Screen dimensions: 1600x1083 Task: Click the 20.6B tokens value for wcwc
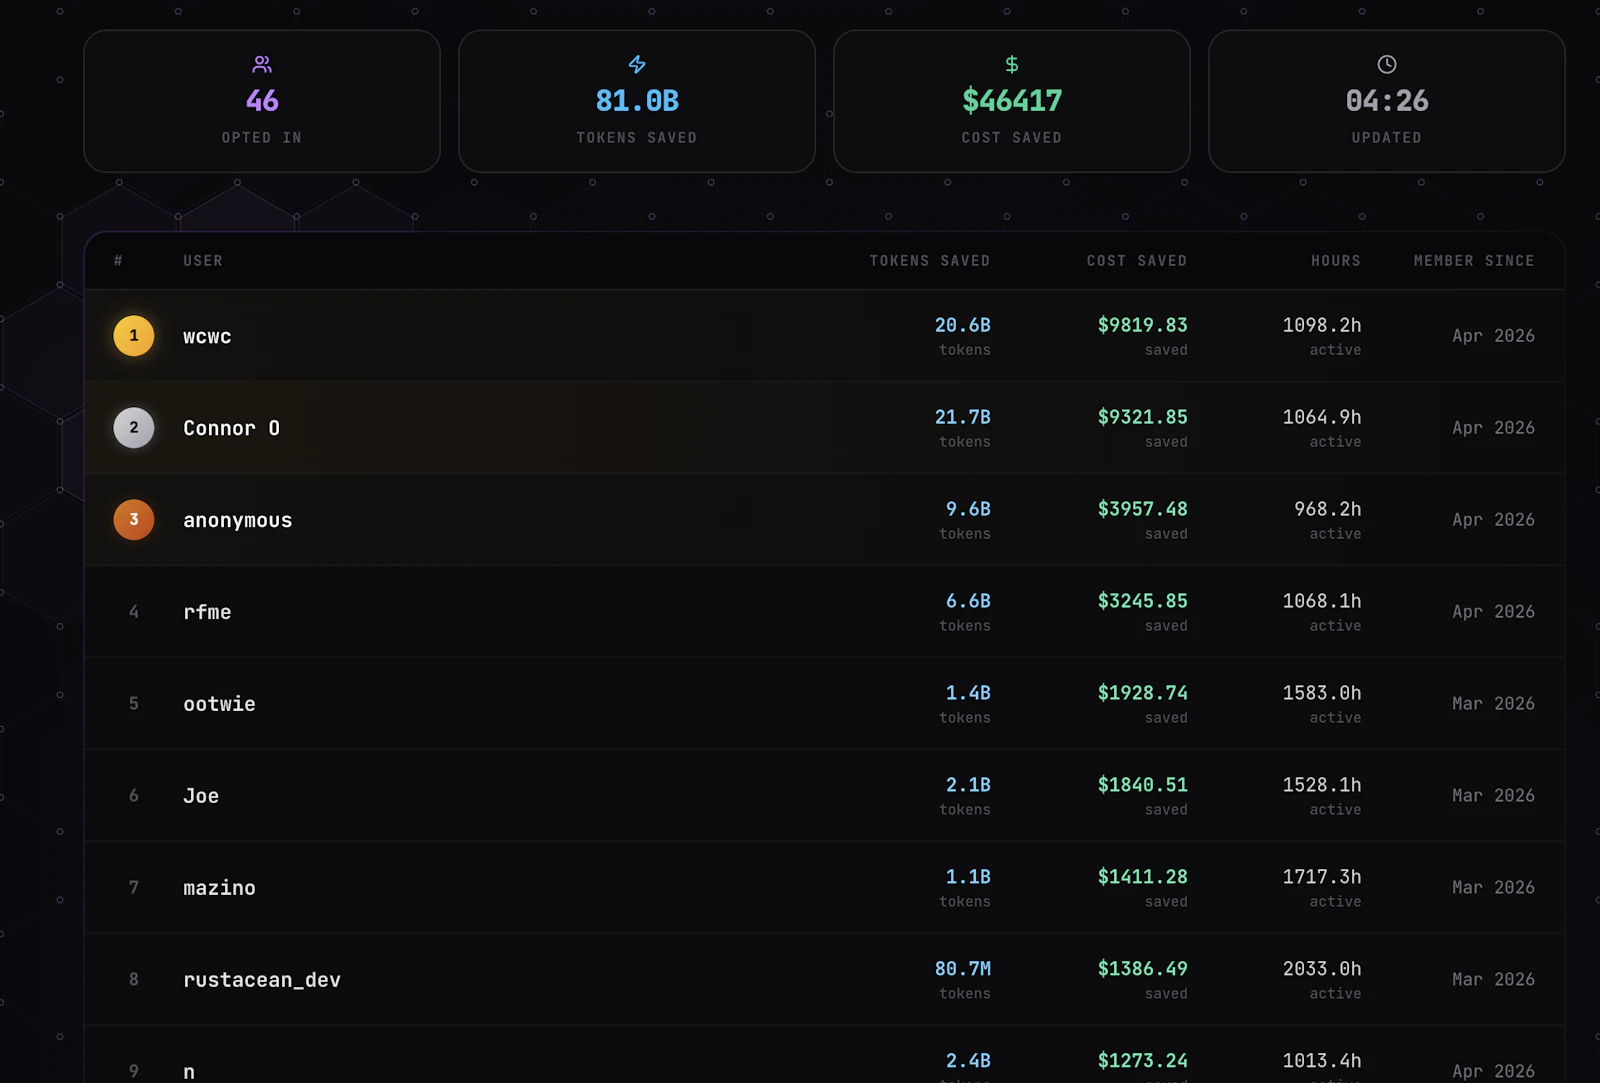[963, 325]
